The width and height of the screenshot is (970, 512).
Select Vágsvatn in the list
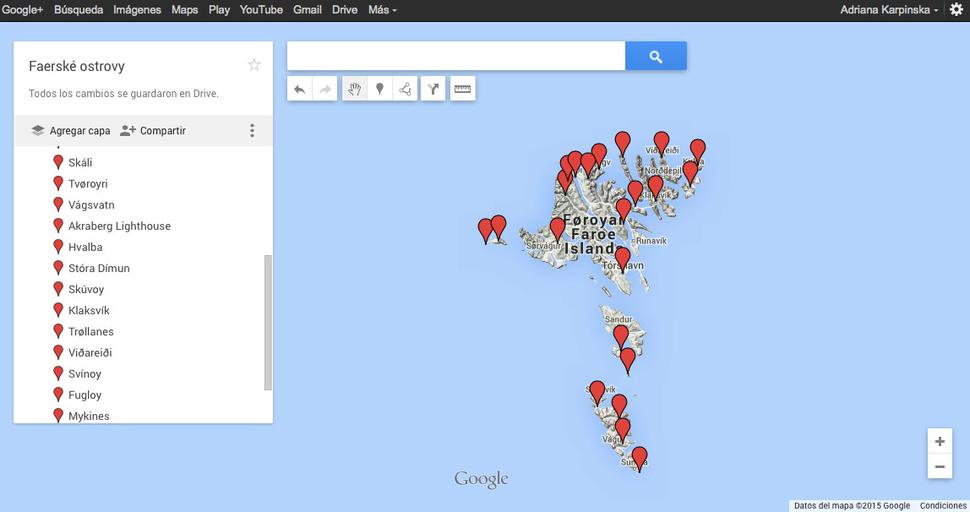[91, 205]
